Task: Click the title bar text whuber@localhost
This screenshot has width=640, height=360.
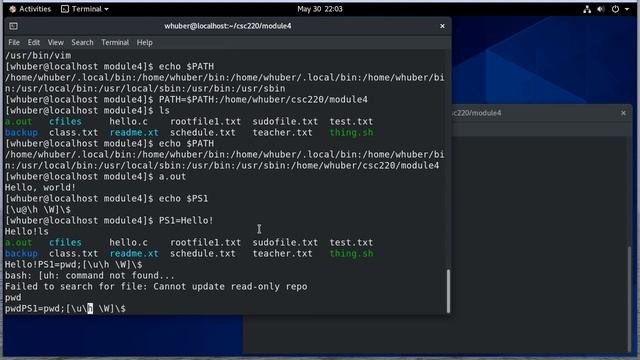Action: click(228, 26)
